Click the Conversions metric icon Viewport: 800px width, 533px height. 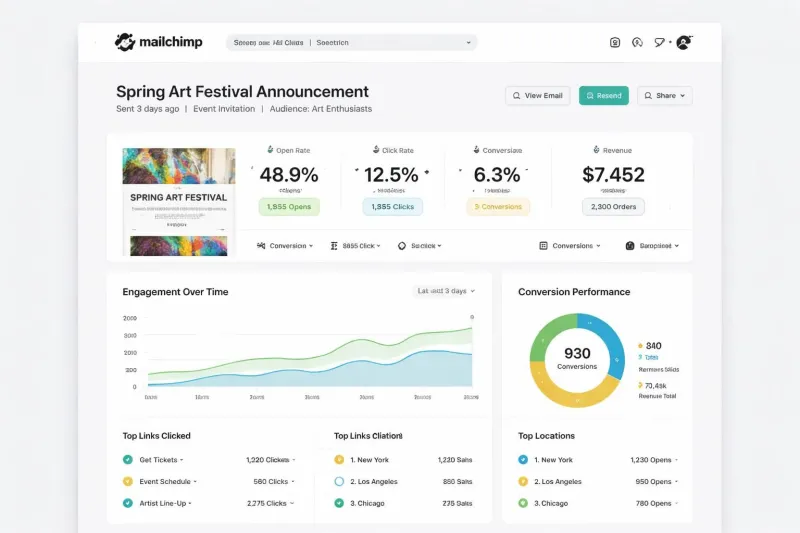[x=477, y=149]
